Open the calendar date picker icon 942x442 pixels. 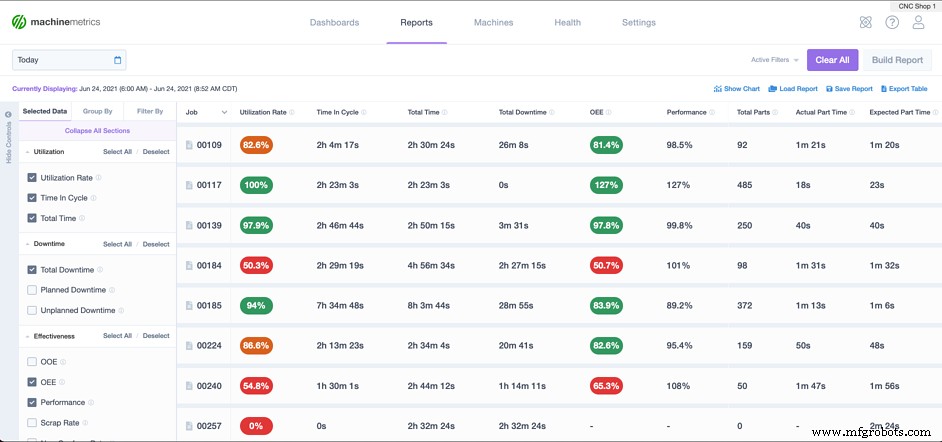118,60
